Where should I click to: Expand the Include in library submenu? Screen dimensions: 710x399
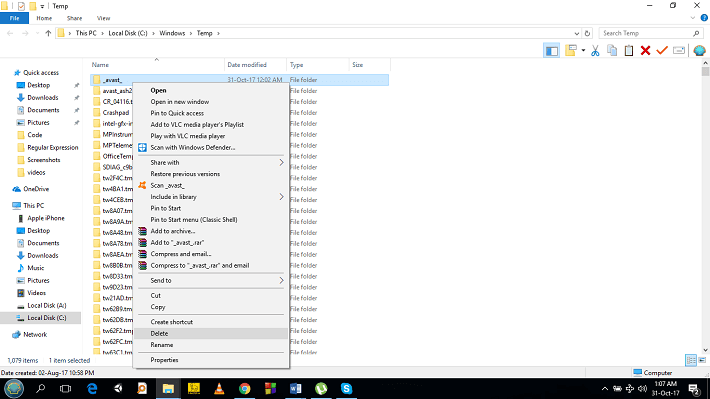coord(211,197)
